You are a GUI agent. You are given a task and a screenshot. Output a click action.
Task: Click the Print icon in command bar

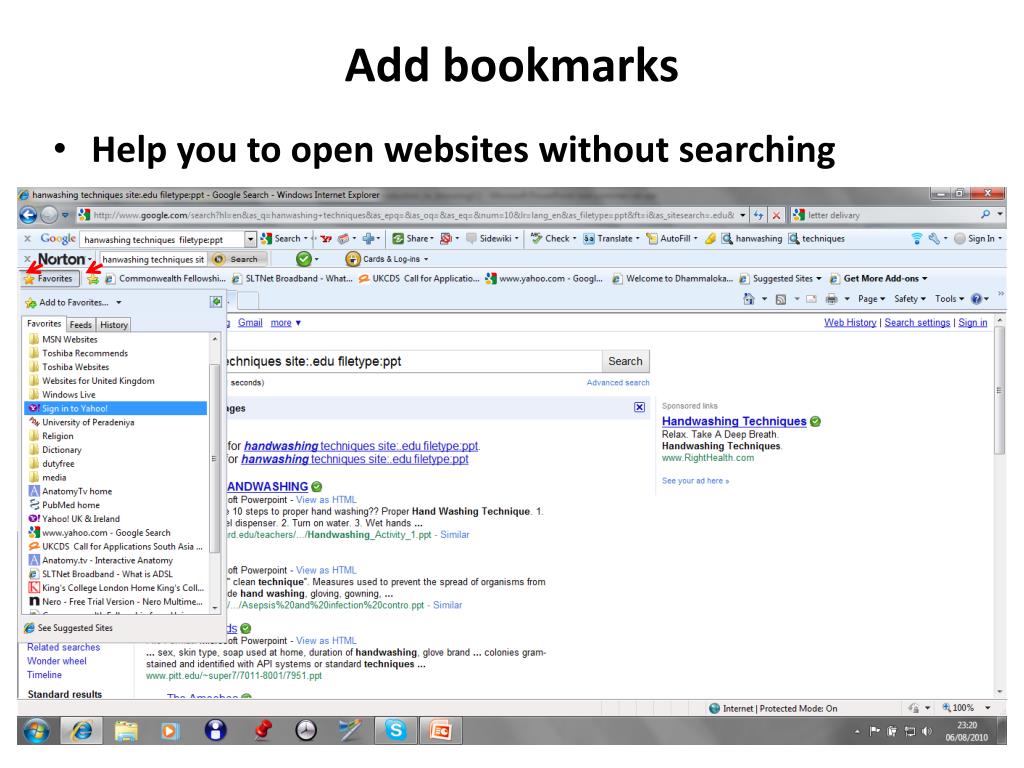[x=831, y=299]
